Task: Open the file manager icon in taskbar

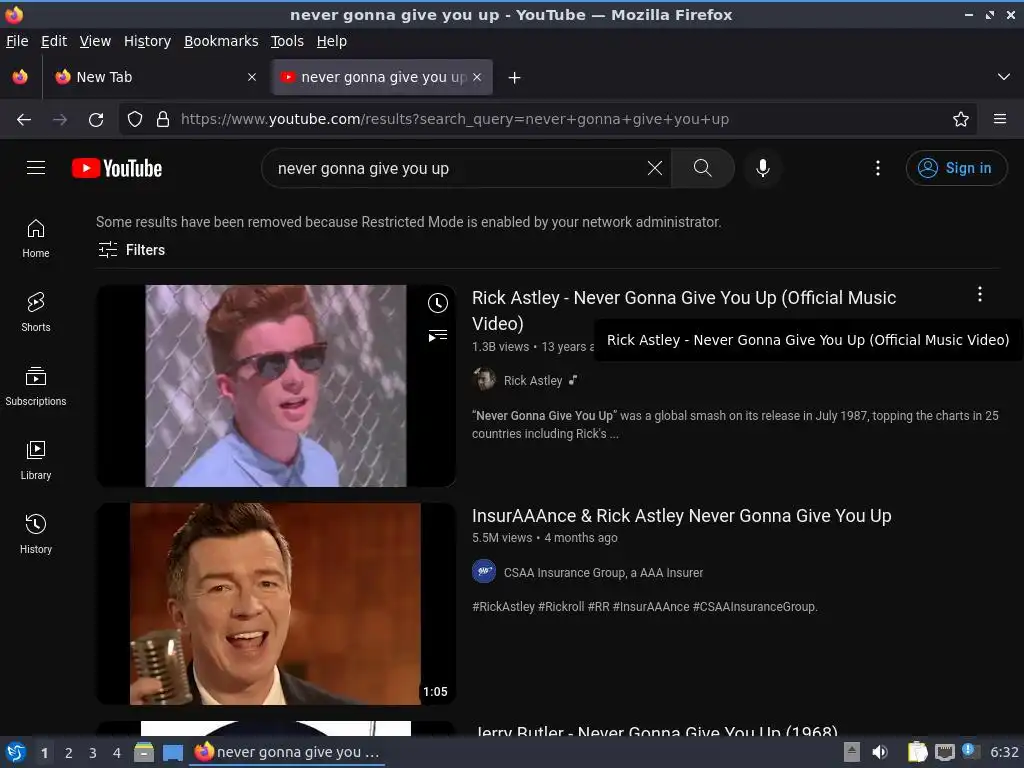Action: 144,752
